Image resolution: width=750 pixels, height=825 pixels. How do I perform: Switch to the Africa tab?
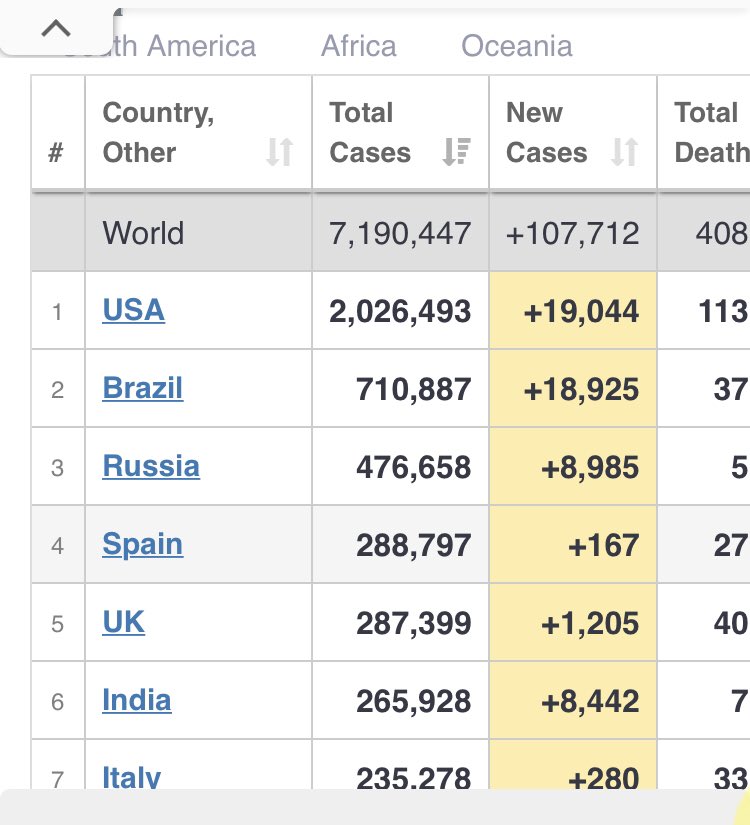click(359, 46)
